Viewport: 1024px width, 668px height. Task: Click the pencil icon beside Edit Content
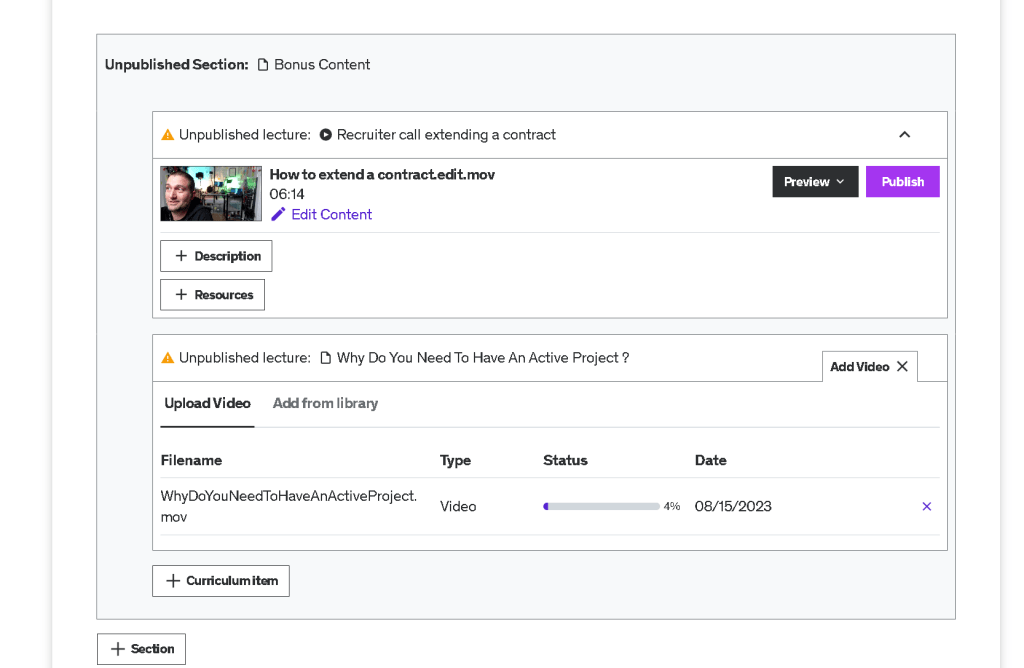278,214
